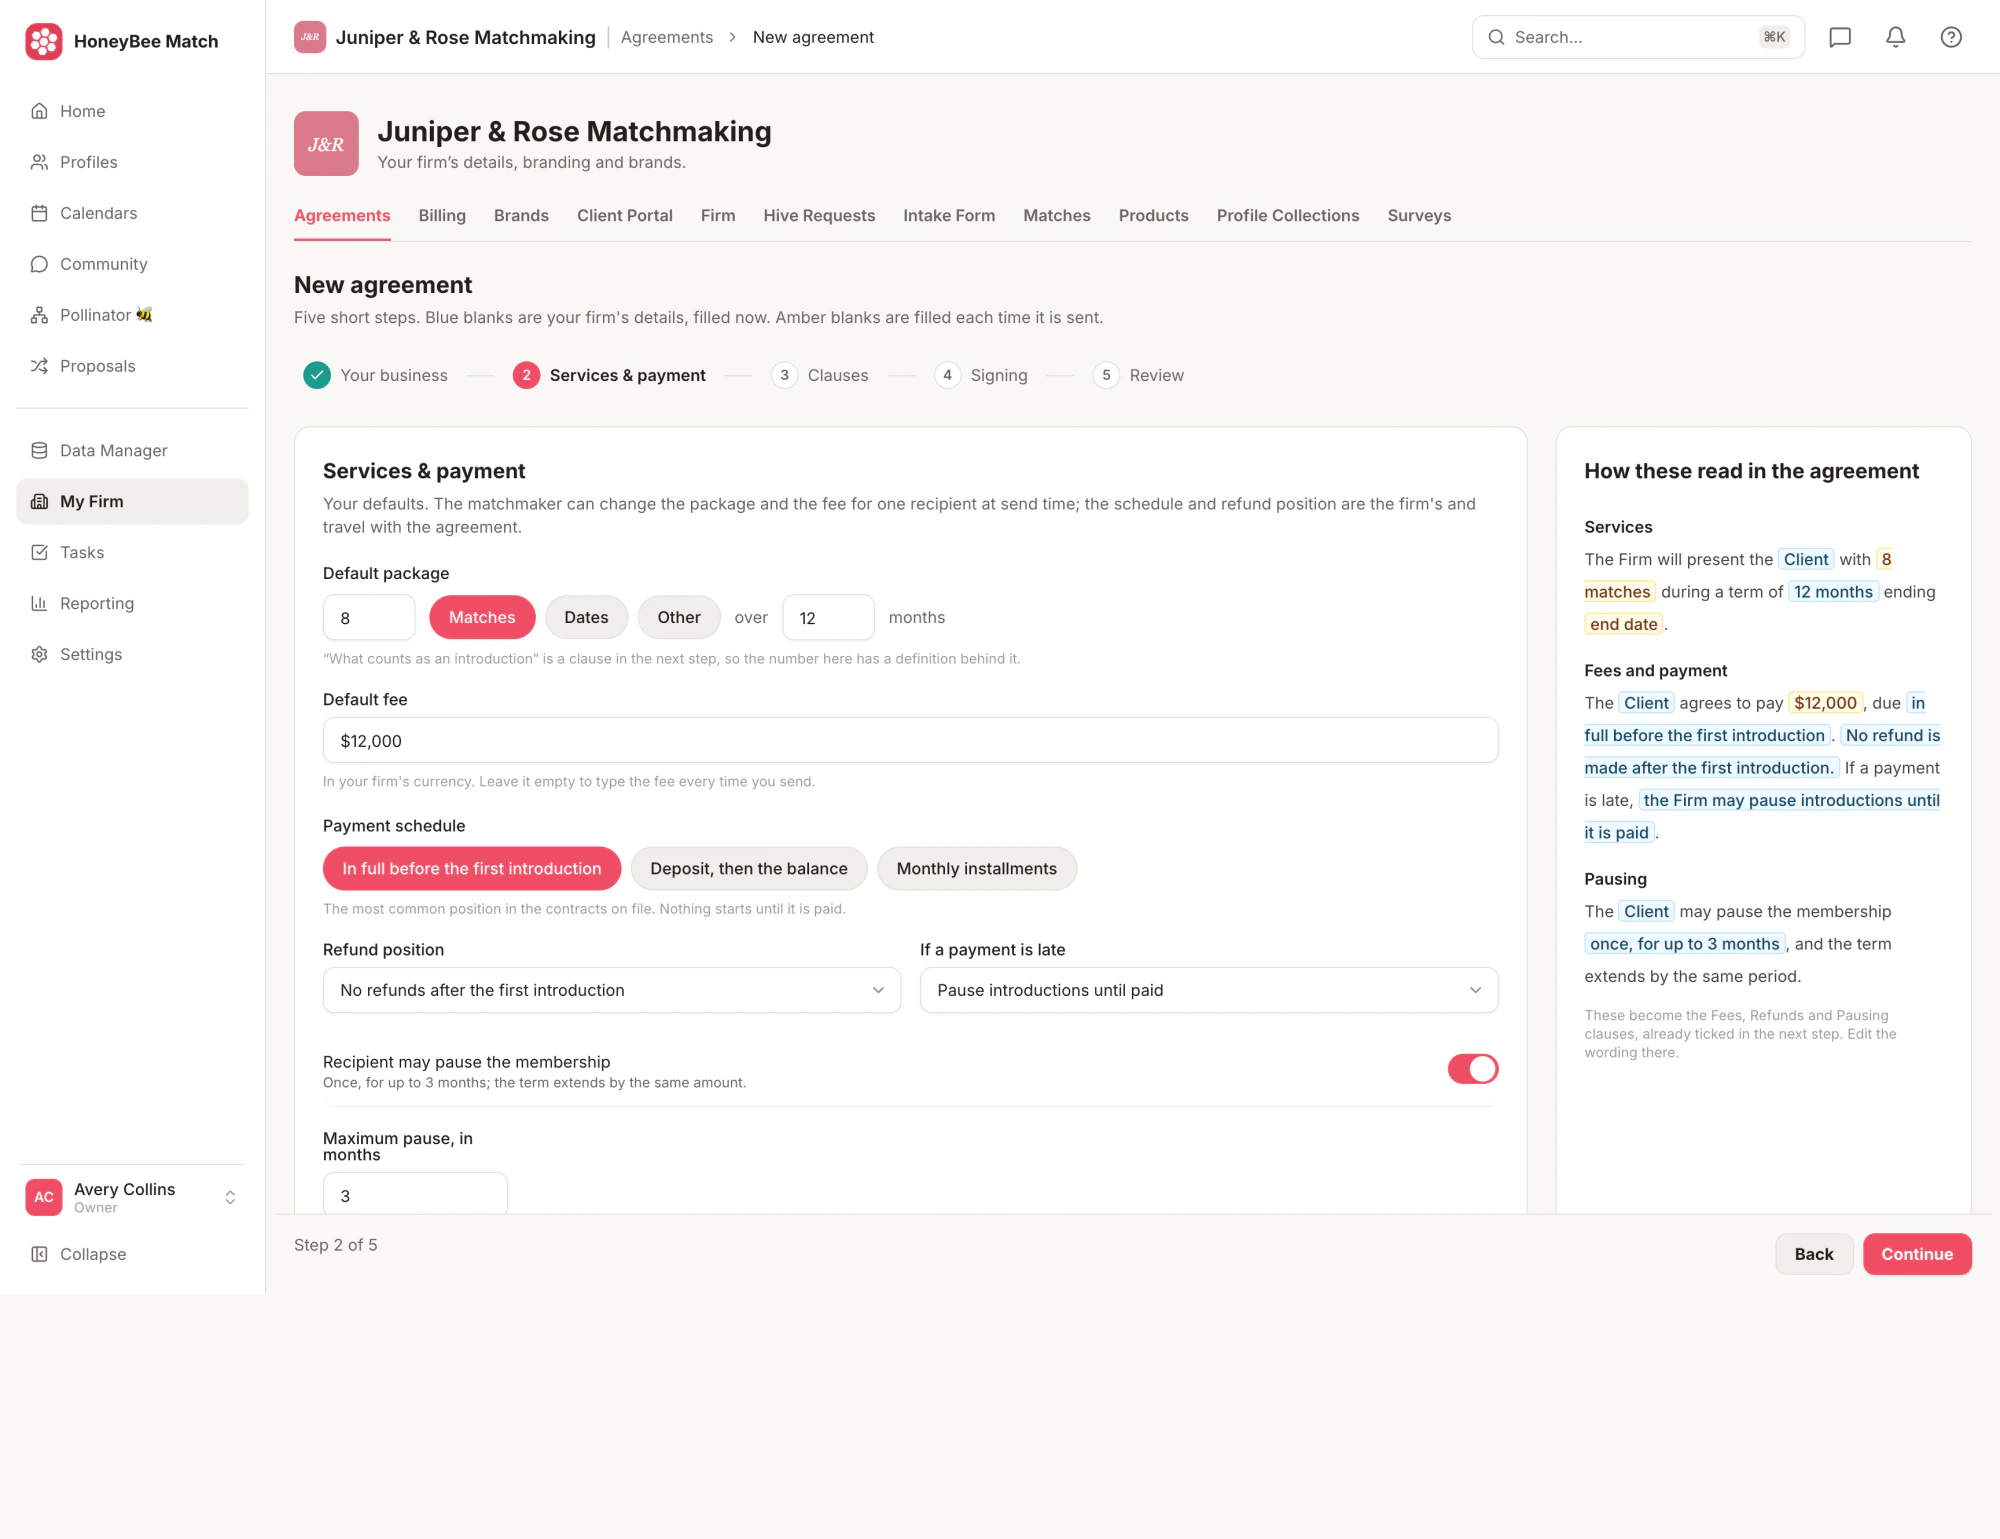Click the Continue button
2000x1539 pixels.
[1917, 1254]
